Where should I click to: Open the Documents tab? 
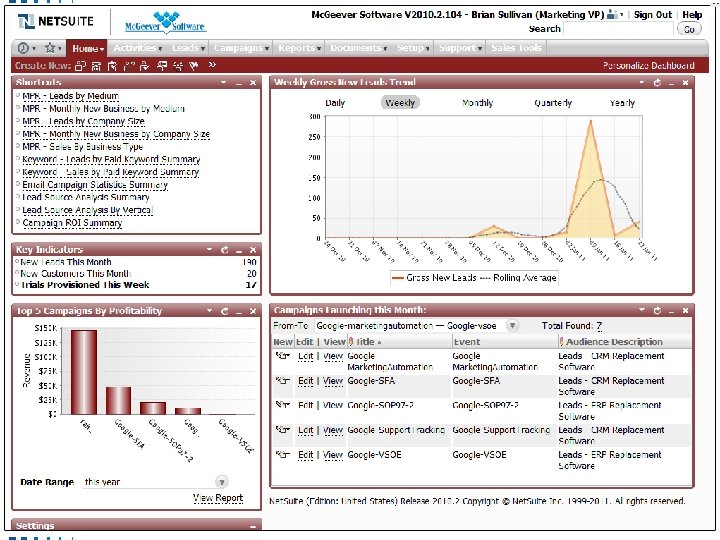[359, 48]
